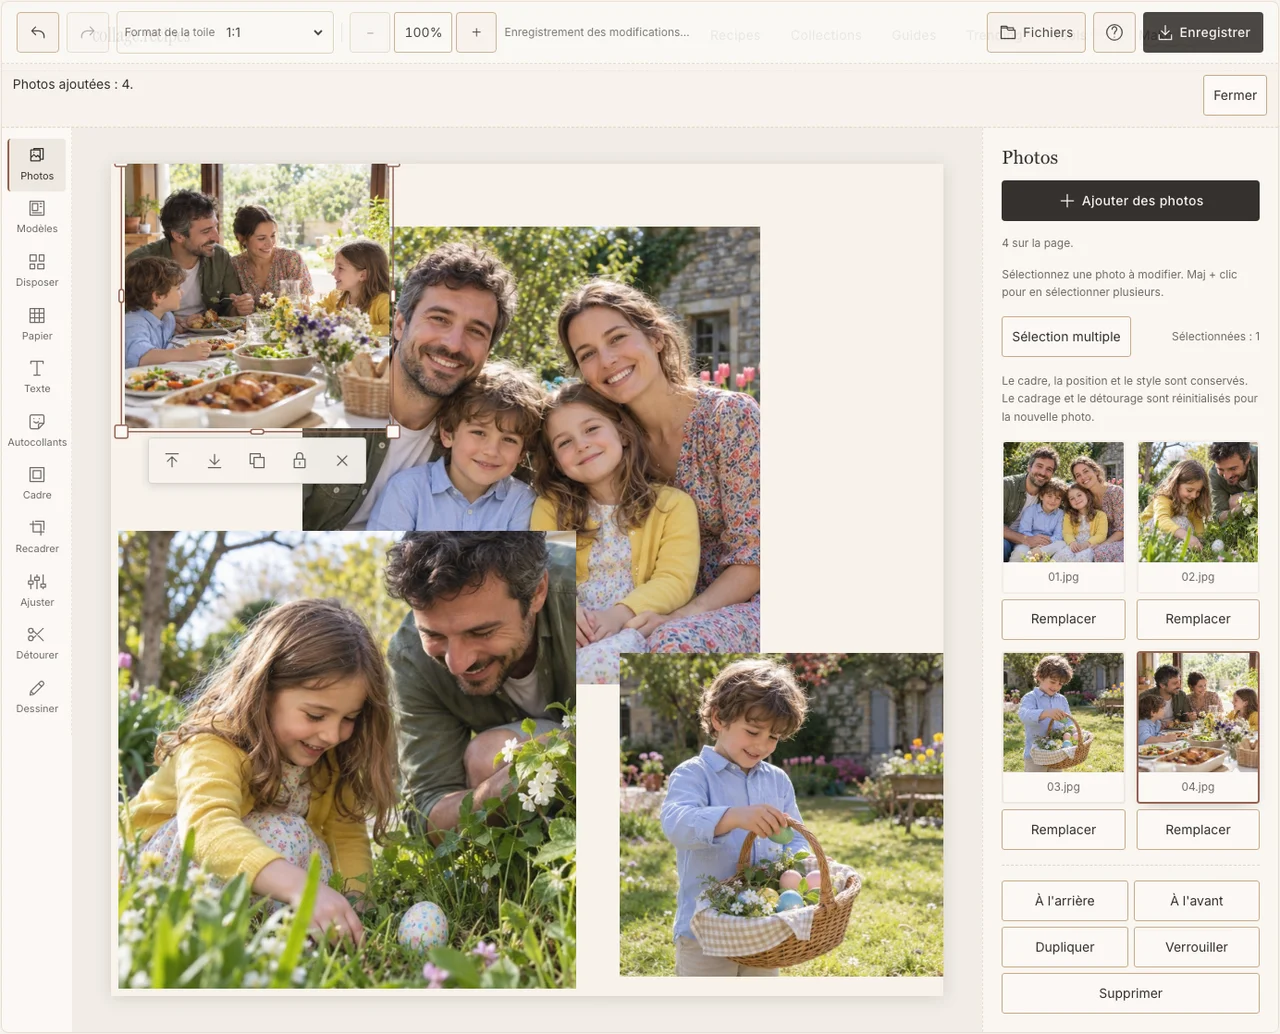Open the Ajuster adjustments tool

click(x=37, y=591)
